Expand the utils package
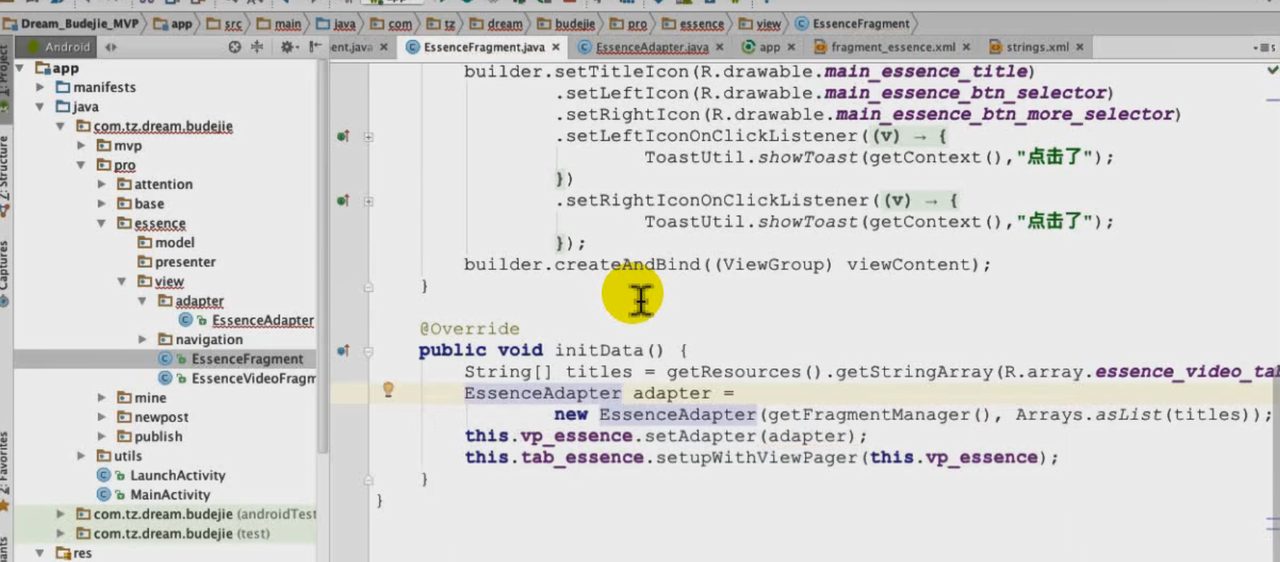 (82, 456)
